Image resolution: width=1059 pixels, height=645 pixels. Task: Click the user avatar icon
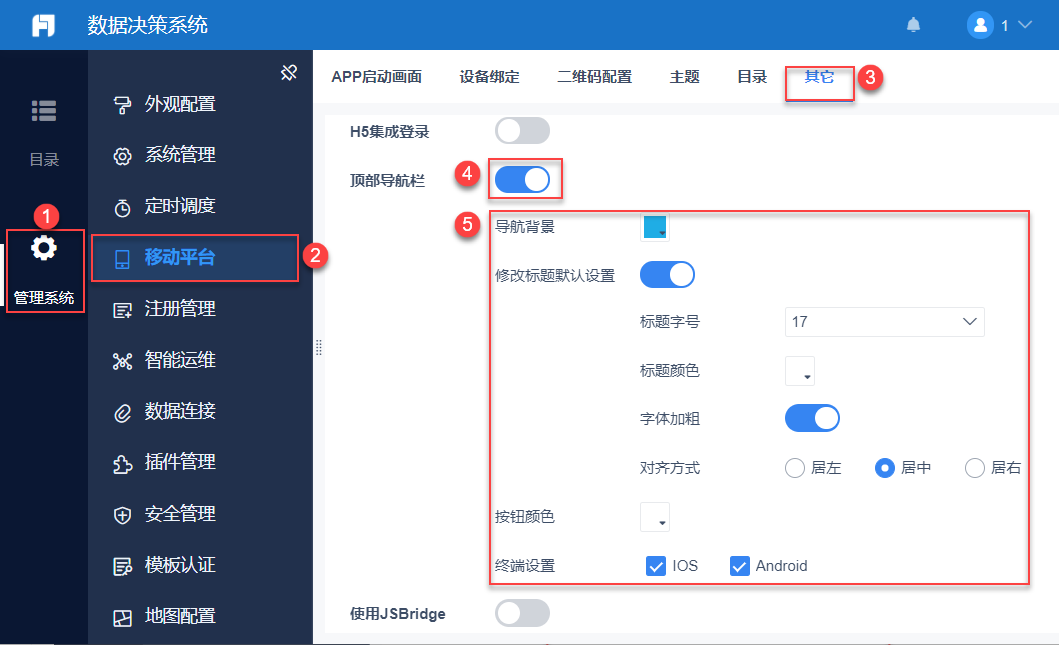coord(980,25)
